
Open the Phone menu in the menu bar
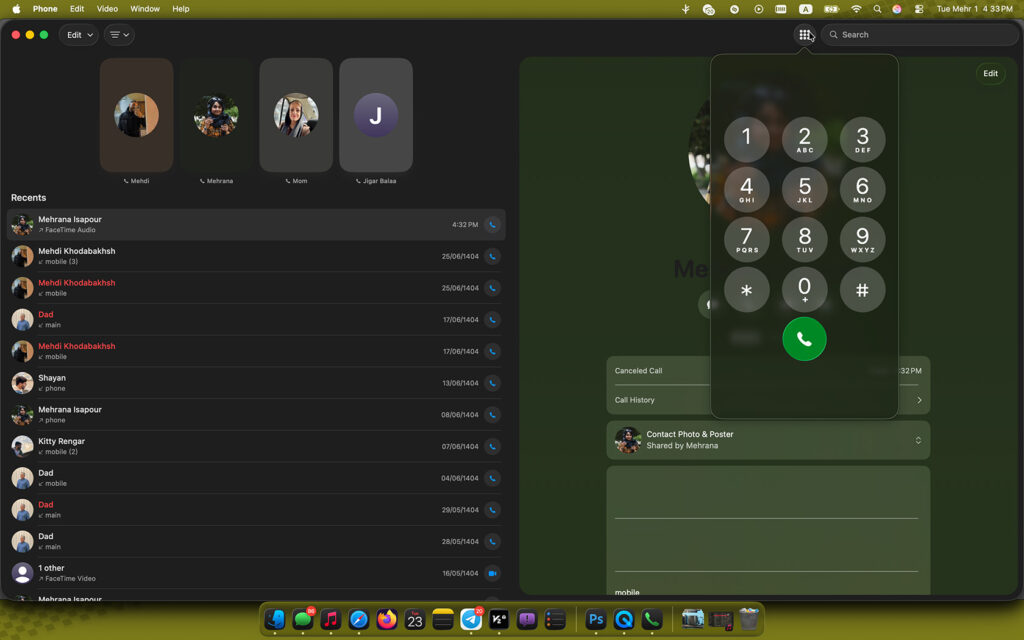pyautogui.click(x=45, y=9)
